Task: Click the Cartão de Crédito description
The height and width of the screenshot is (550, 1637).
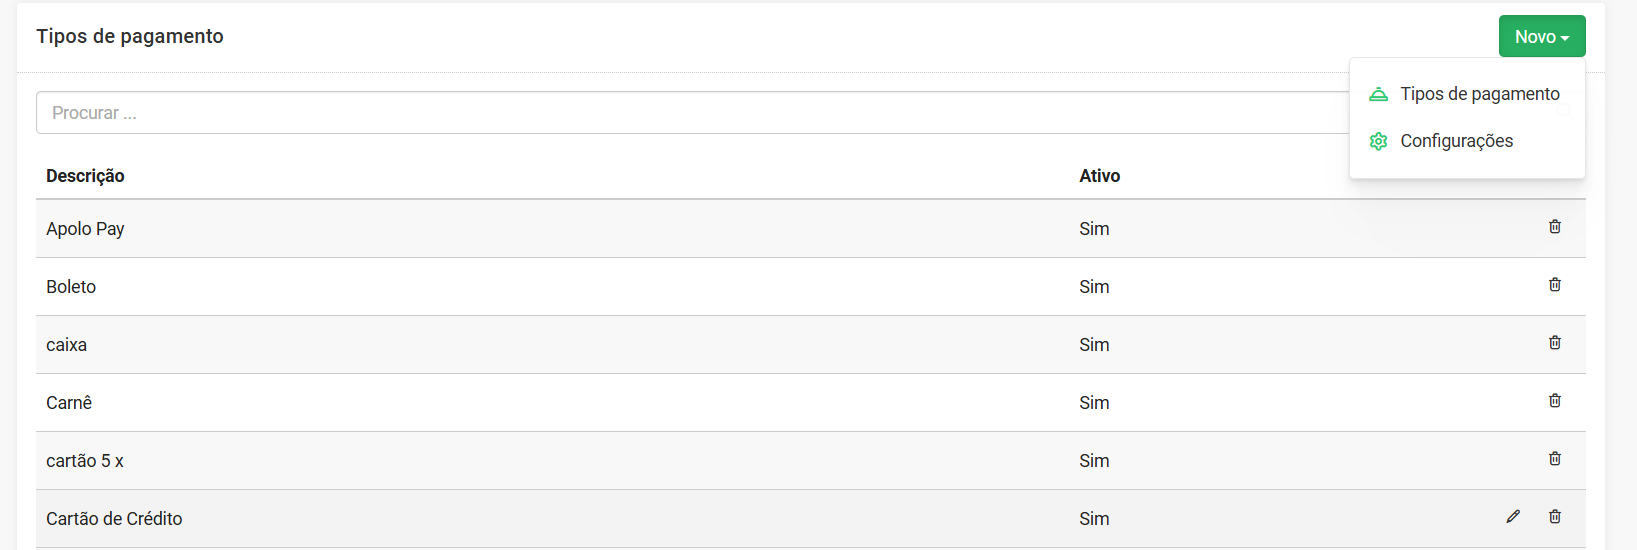Action: pos(114,519)
